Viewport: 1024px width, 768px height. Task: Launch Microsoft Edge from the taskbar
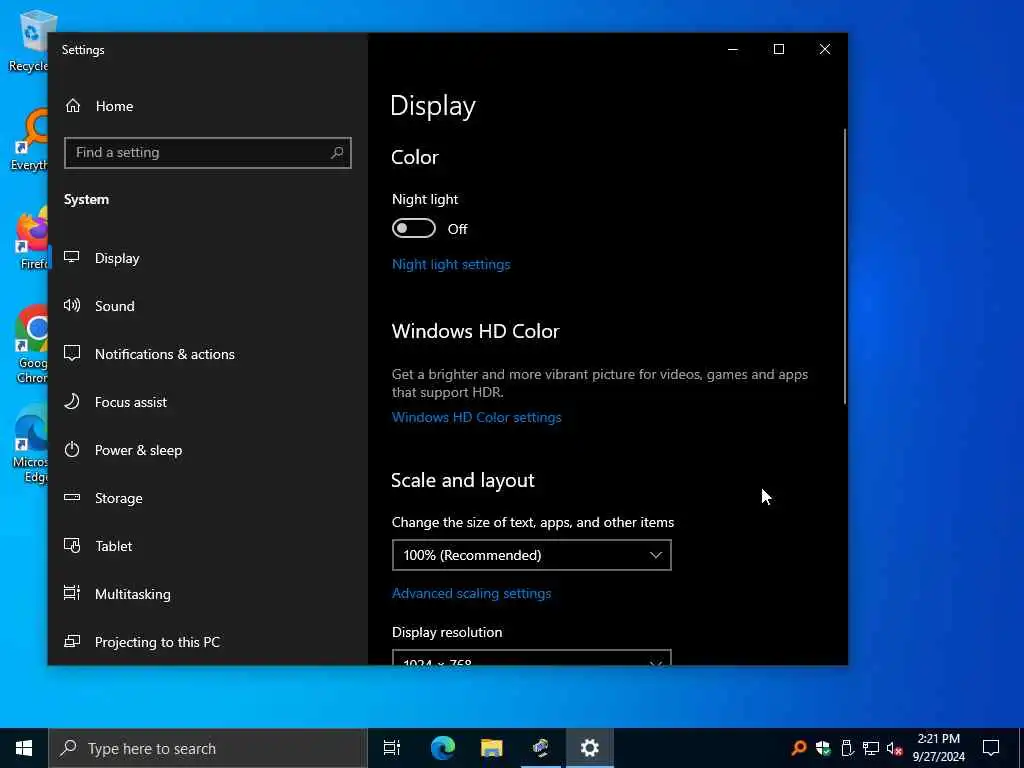coord(443,748)
